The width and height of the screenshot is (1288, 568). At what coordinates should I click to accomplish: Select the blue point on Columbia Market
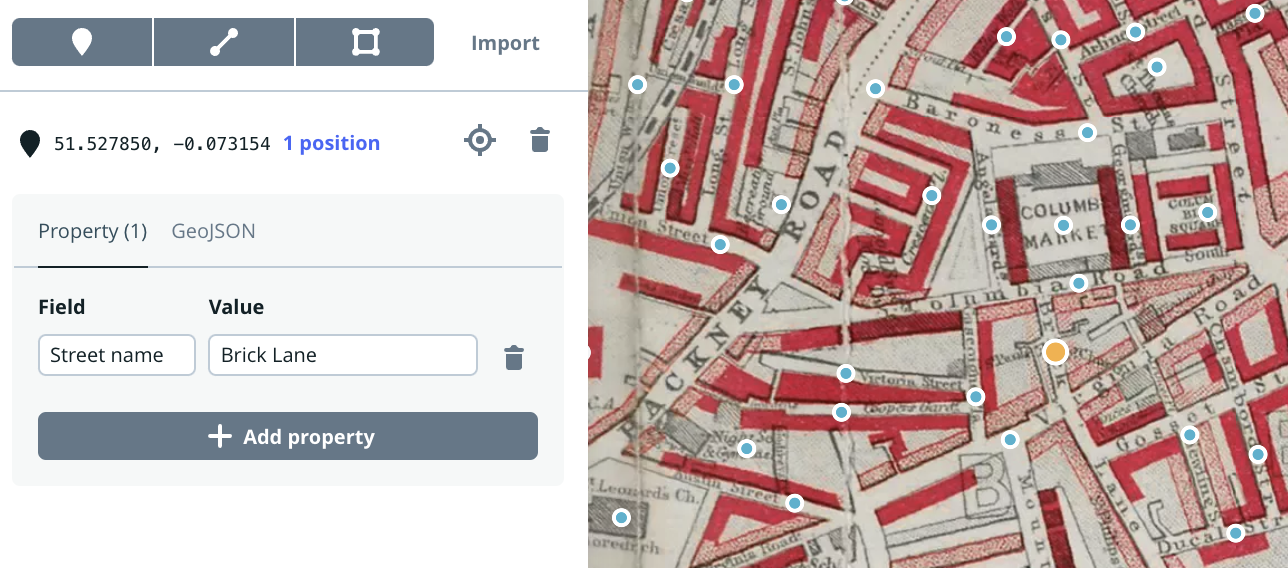1063,225
